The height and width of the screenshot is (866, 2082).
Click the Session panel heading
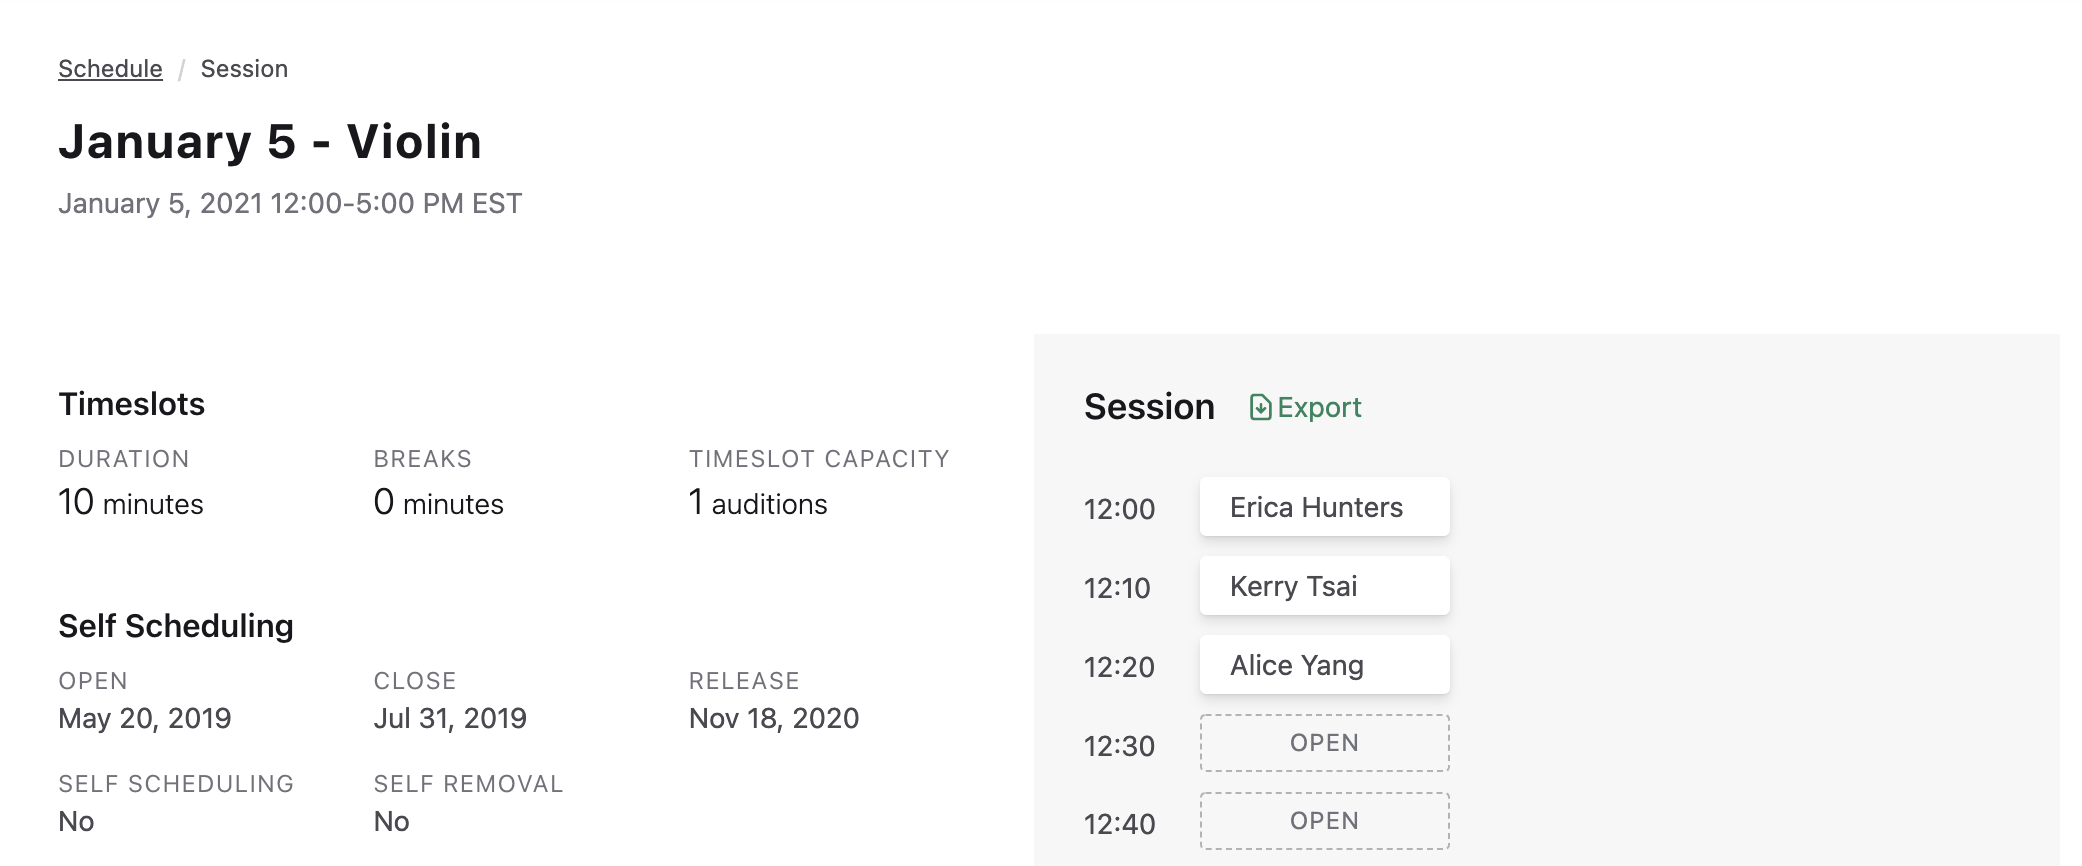(1149, 407)
